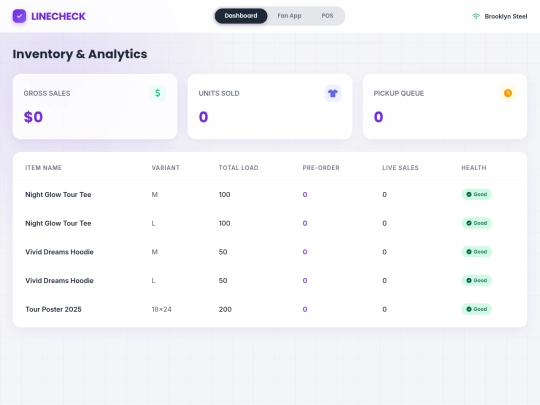Click the Inventory & Analytics heading
The width and height of the screenshot is (540, 405).
pos(80,54)
